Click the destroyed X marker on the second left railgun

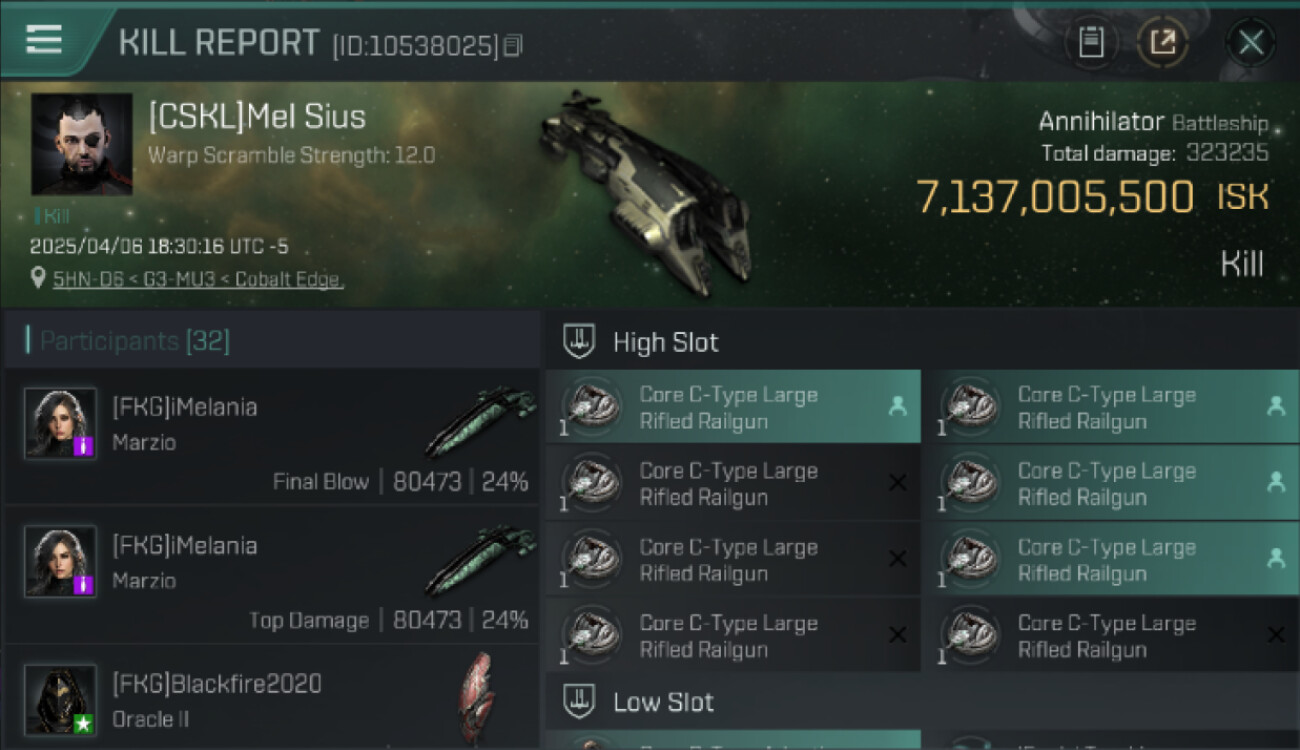coord(897,483)
